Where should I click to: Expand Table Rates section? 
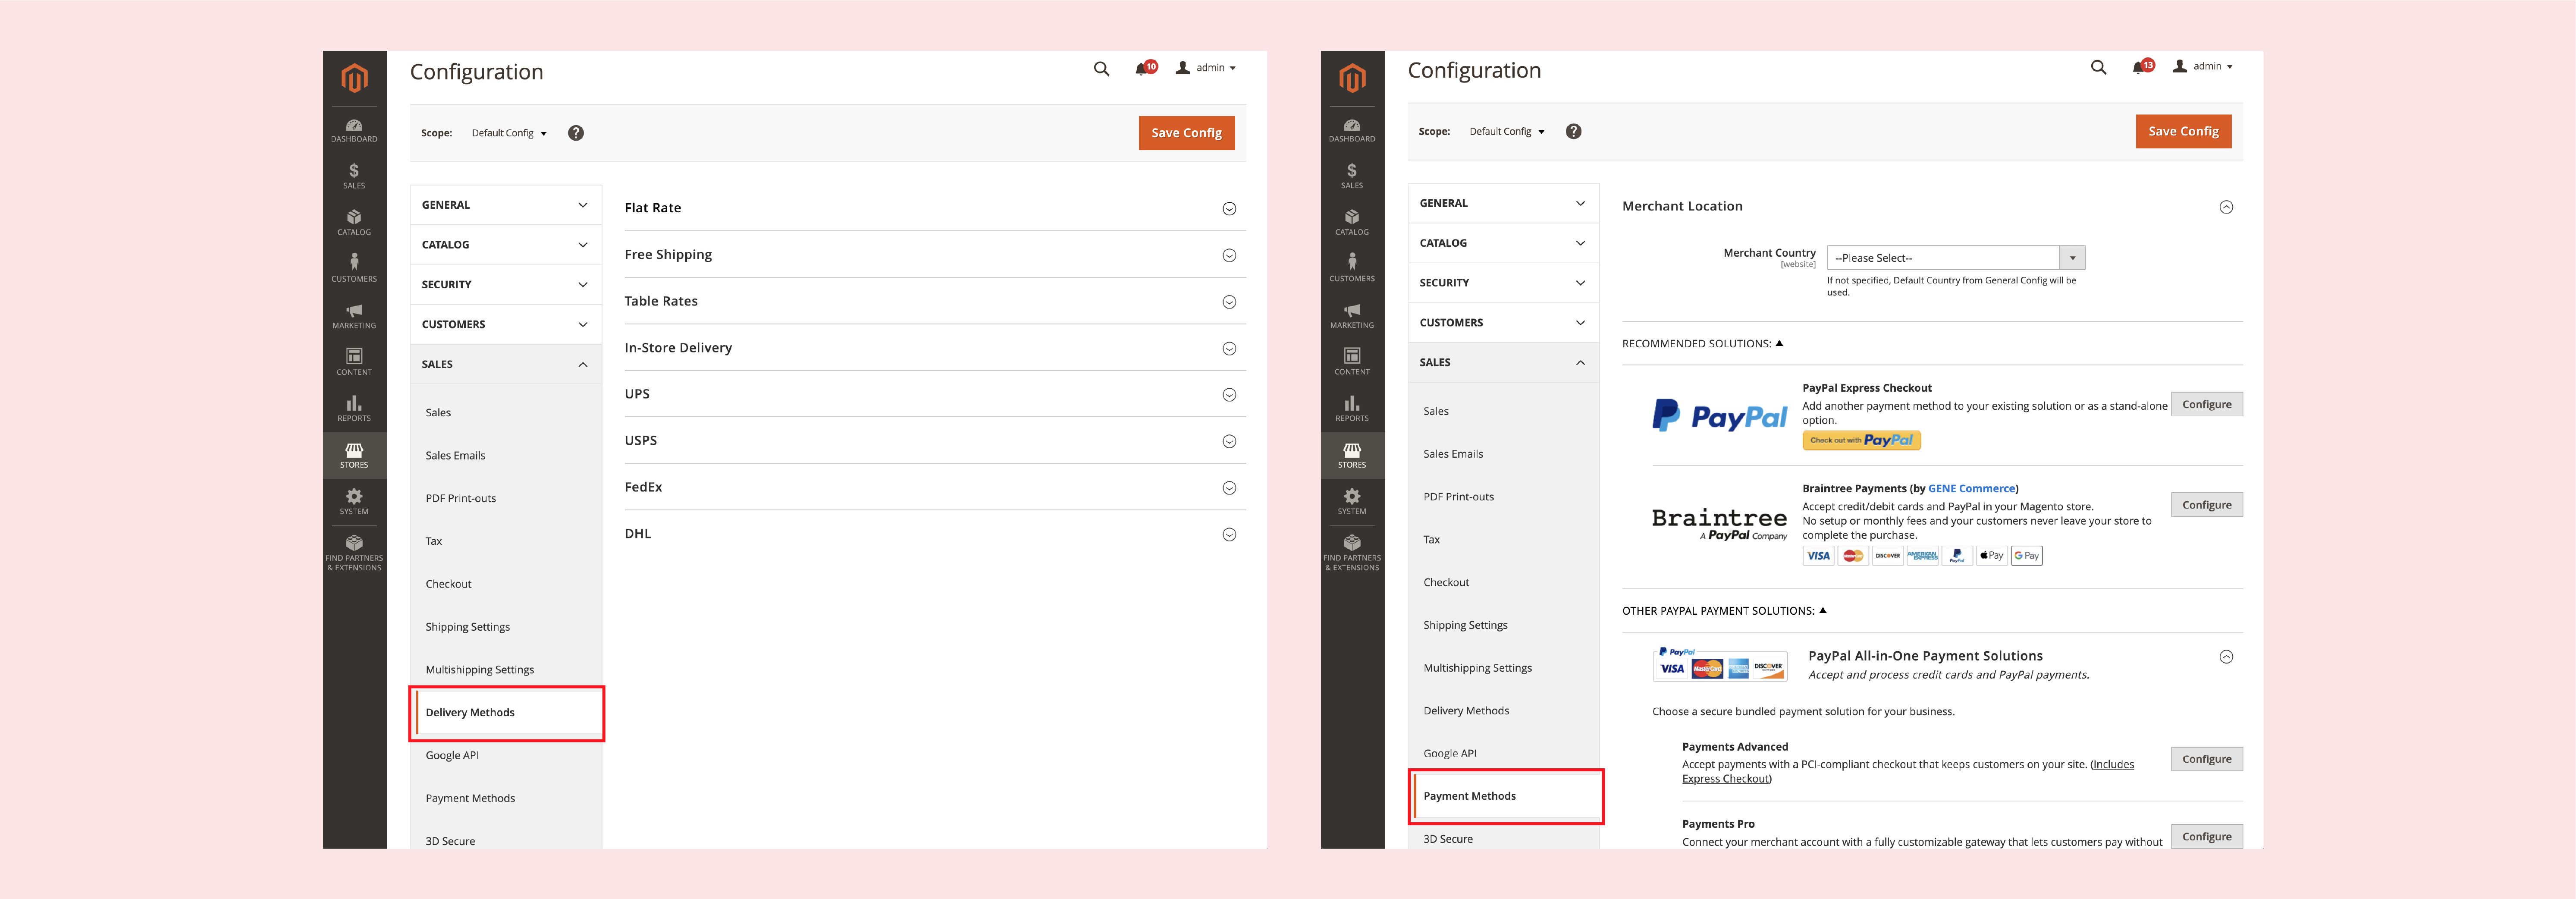[935, 301]
